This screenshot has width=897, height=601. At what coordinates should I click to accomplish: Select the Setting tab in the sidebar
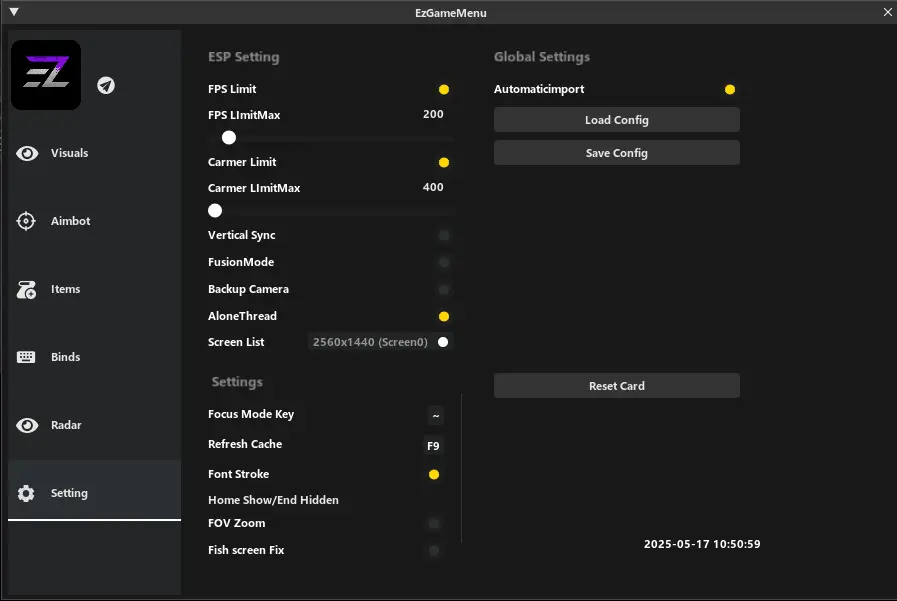tap(69, 493)
